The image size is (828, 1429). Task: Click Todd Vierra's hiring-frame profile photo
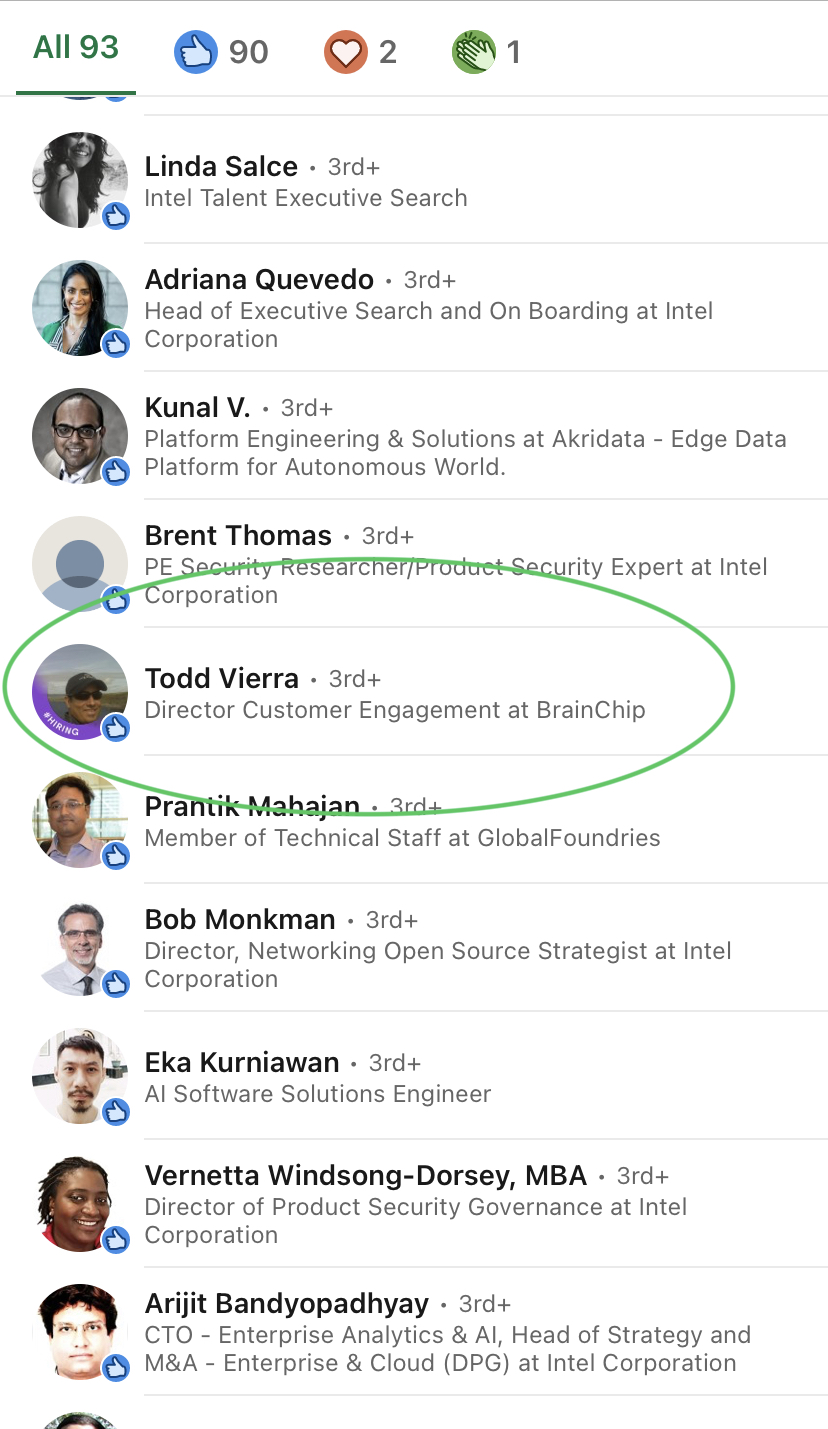coord(78,692)
